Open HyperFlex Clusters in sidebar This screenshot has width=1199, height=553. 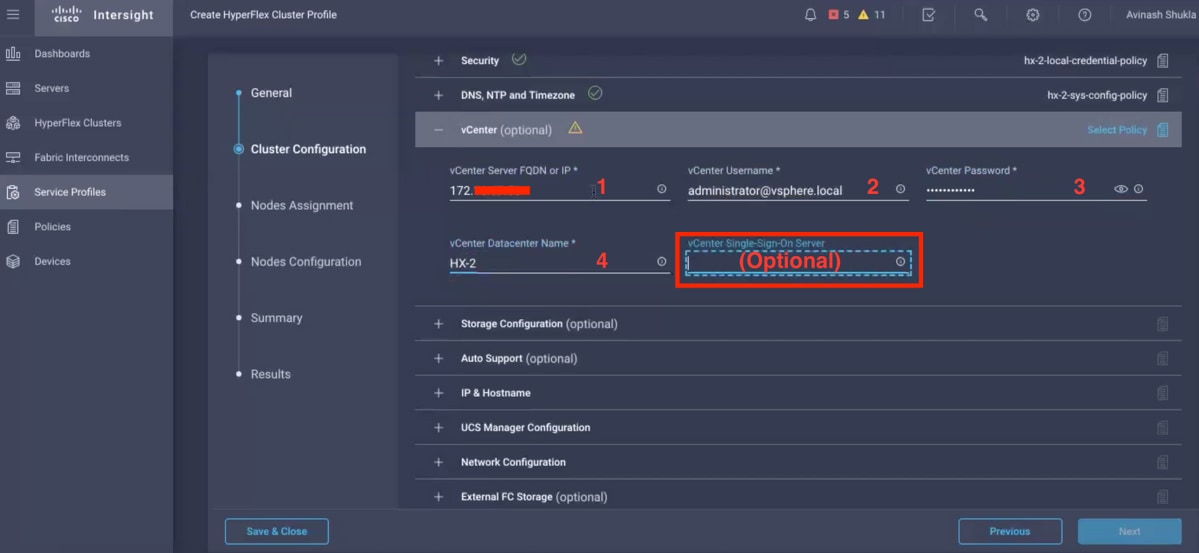click(77, 123)
